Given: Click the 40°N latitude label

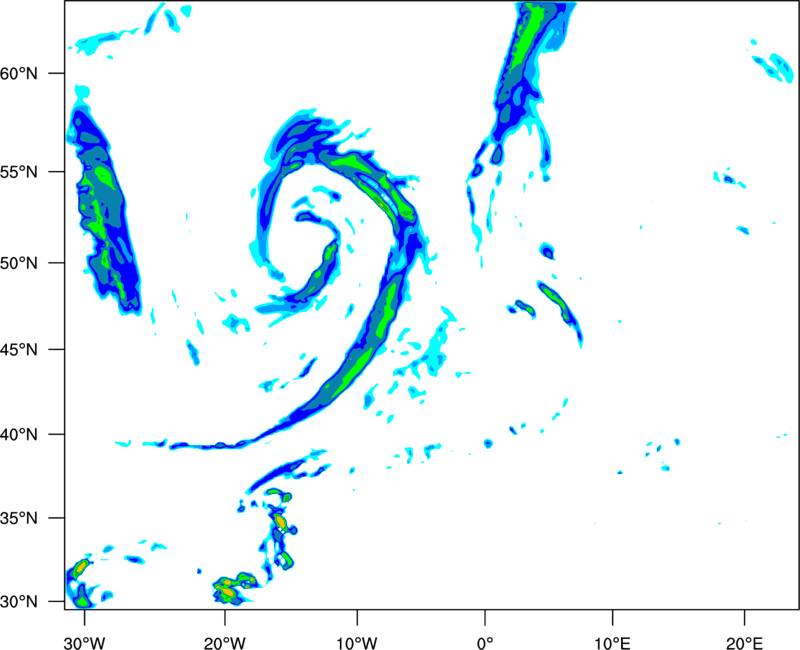Looking at the screenshot, I should [19, 435].
